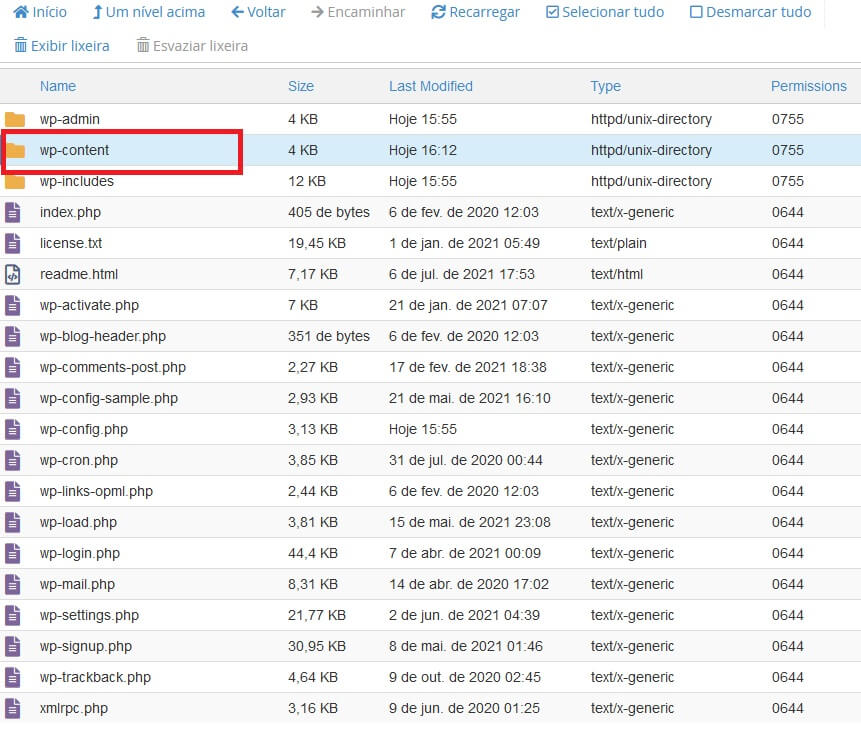Click the readme.html code file icon
This screenshot has height=737, width=861.
click(x=13, y=274)
